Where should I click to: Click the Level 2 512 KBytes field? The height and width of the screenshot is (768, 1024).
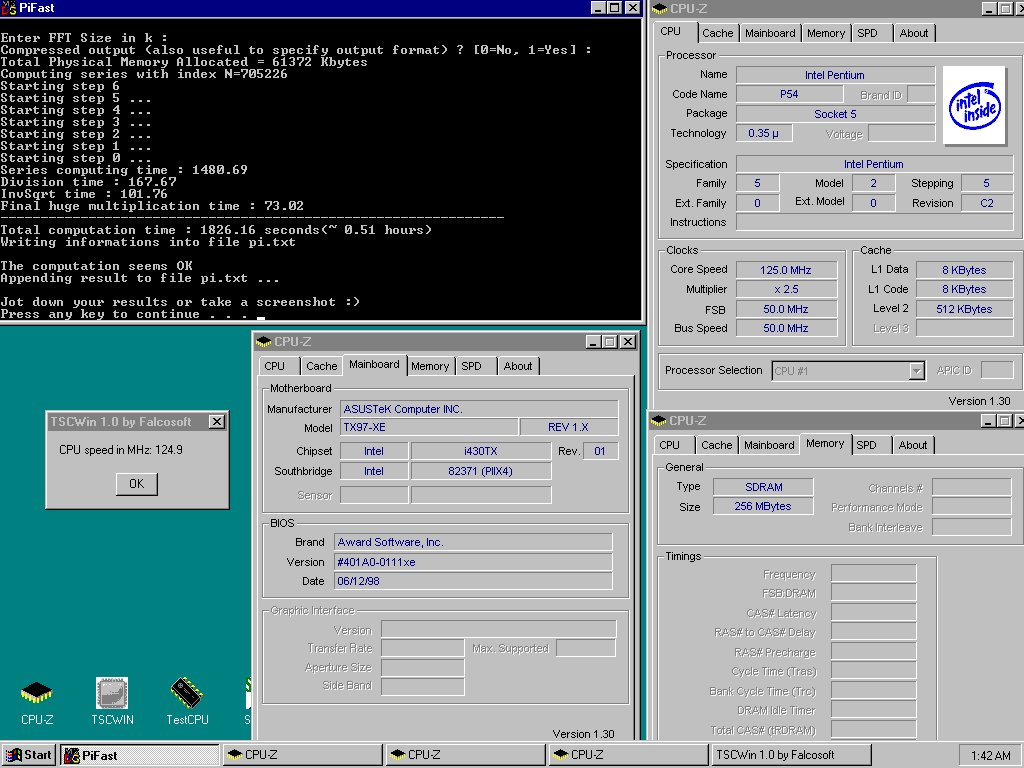point(965,310)
